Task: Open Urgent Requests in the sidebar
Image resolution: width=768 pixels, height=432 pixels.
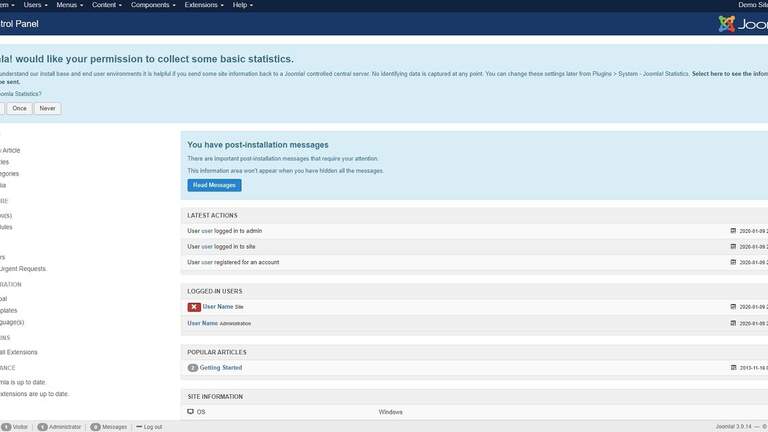Action: [23, 269]
